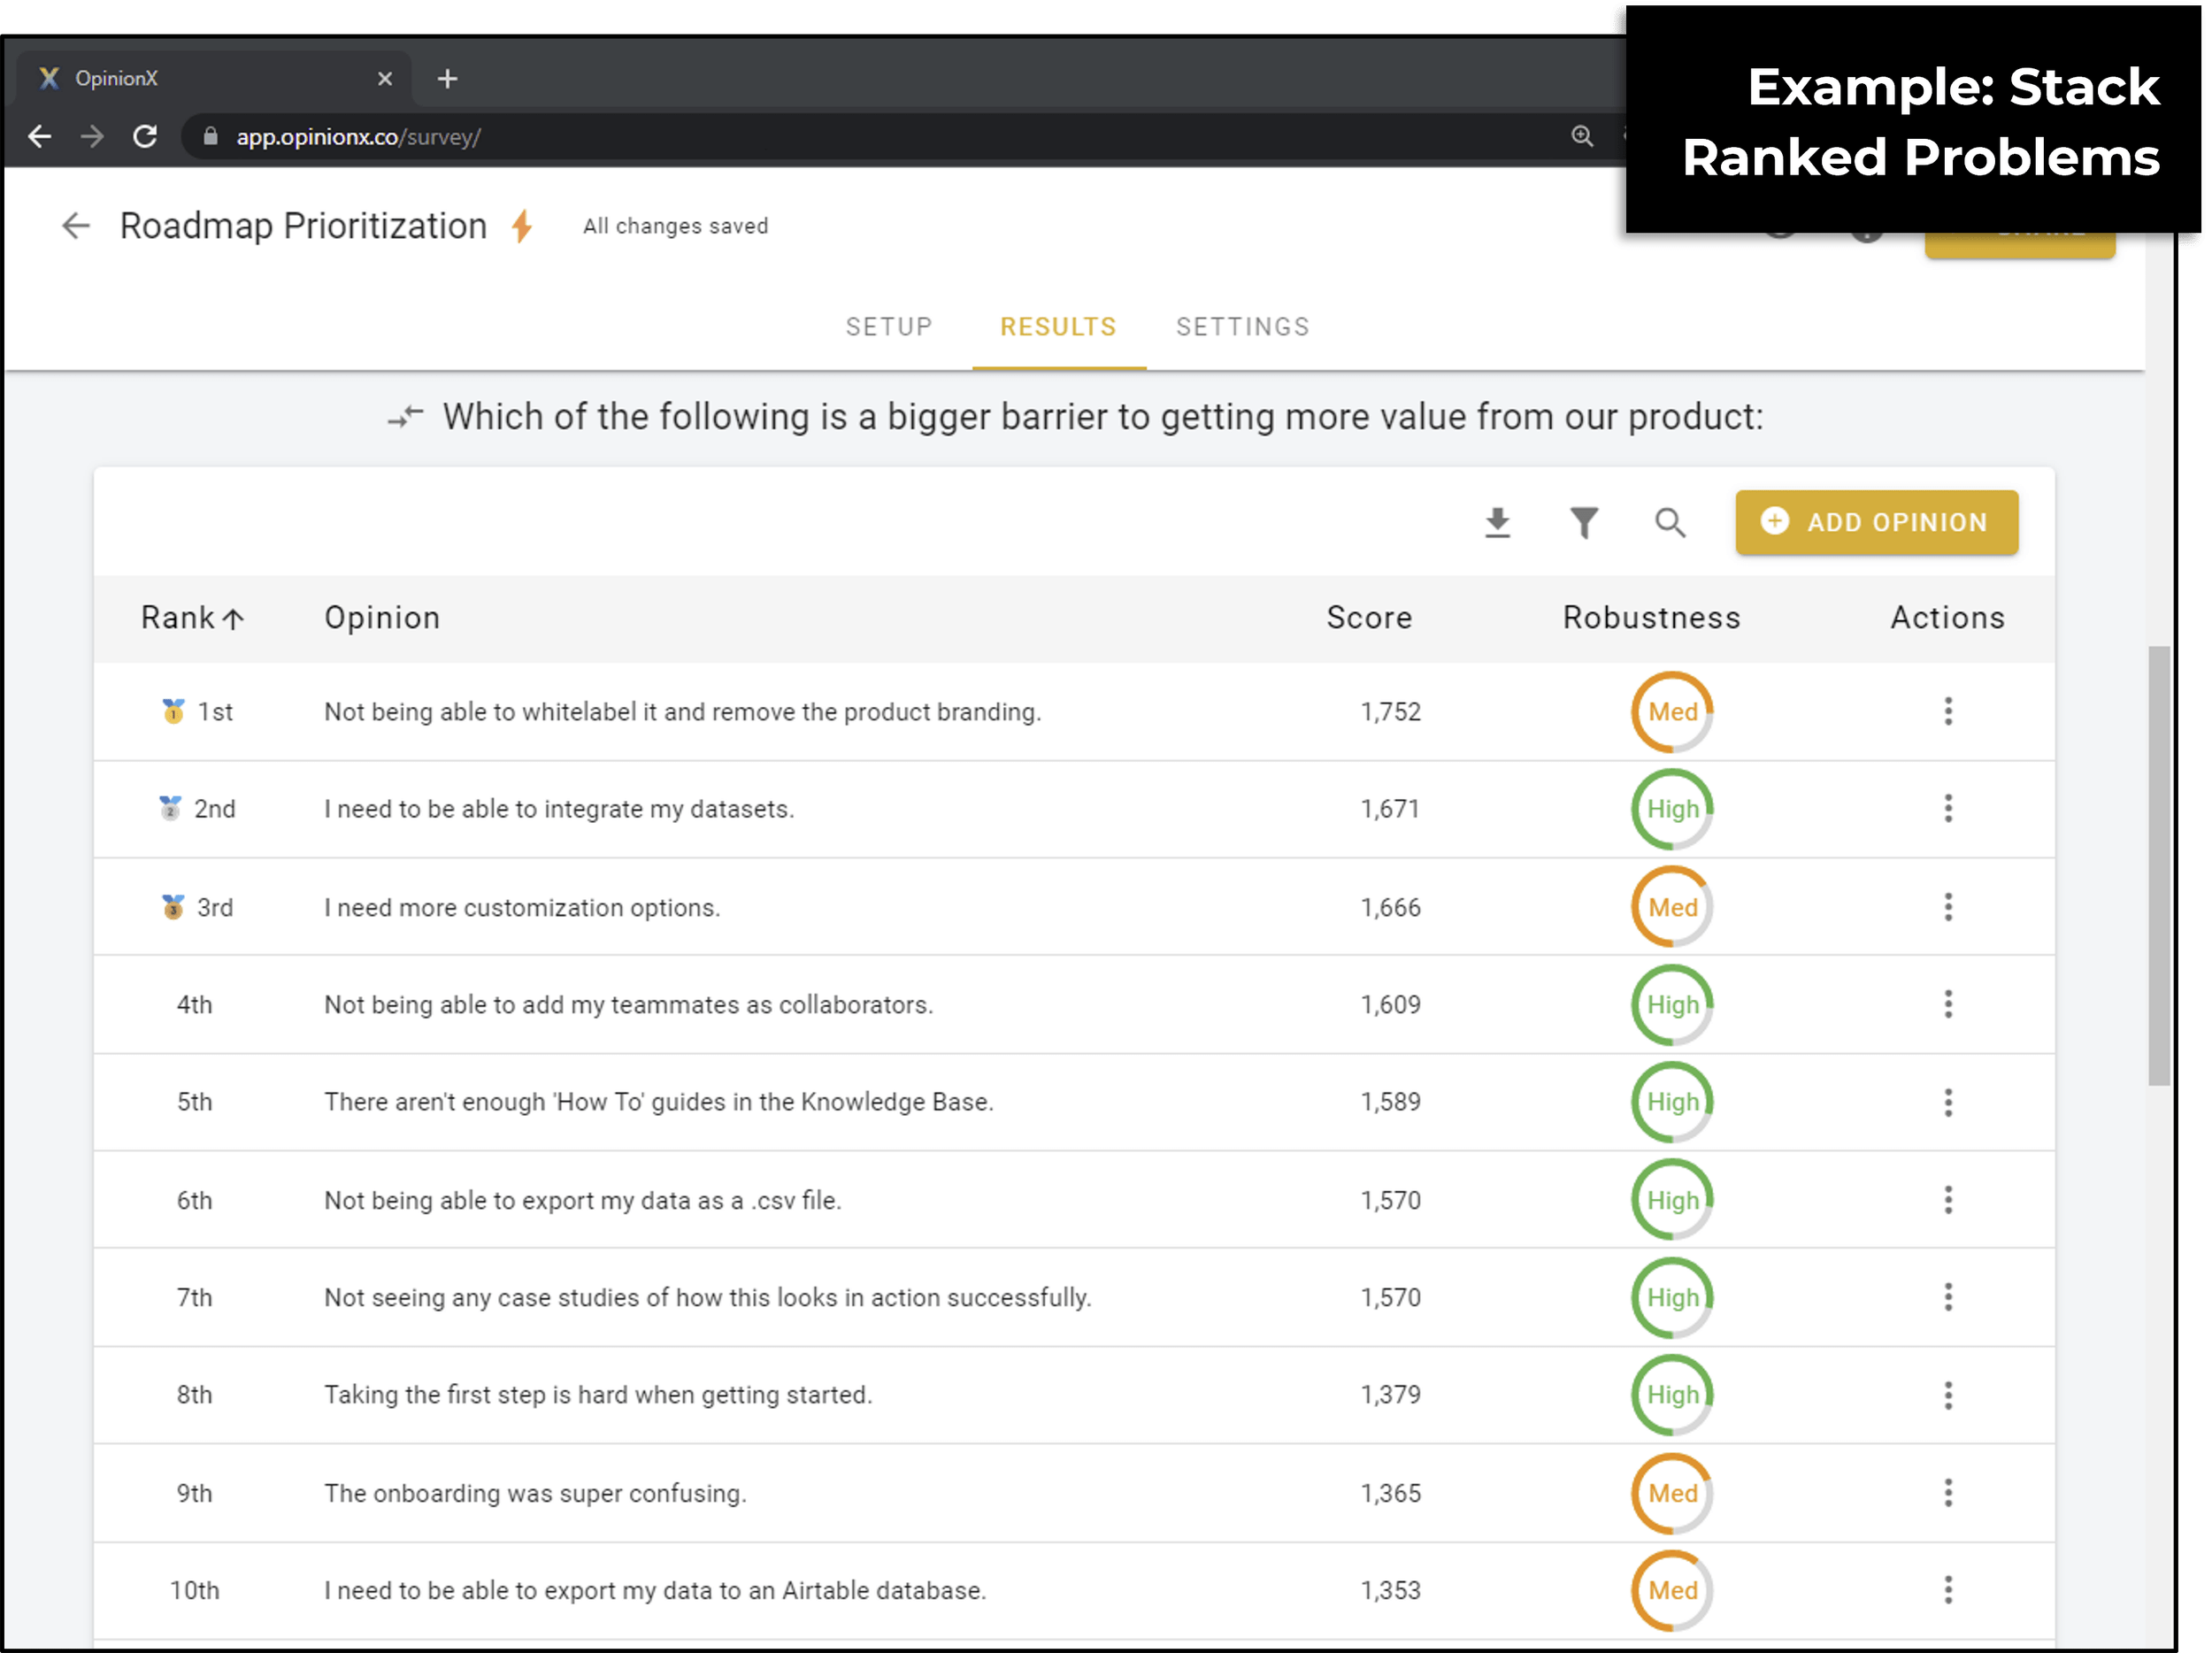Open the actions menu for the 1st ranked opinion
This screenshot has height=1653, width=2212.
click(x=1948, y=711)
